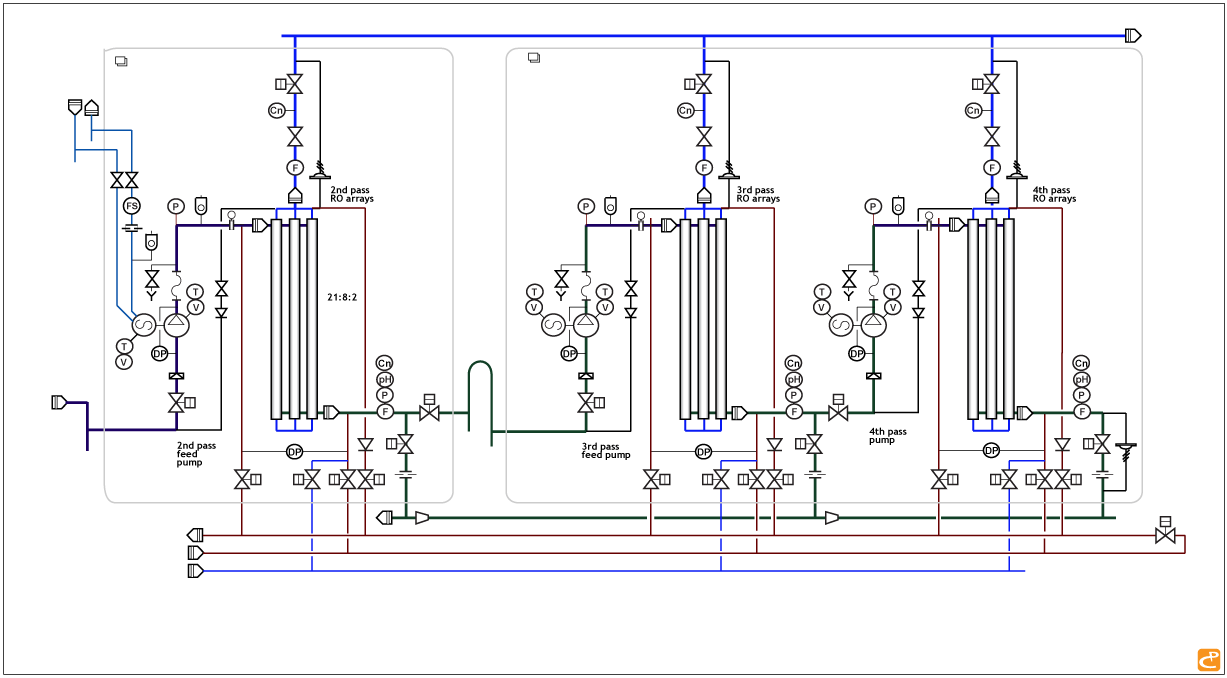Select the 2nd pass feed pump symbol

[x=176, y=325]
